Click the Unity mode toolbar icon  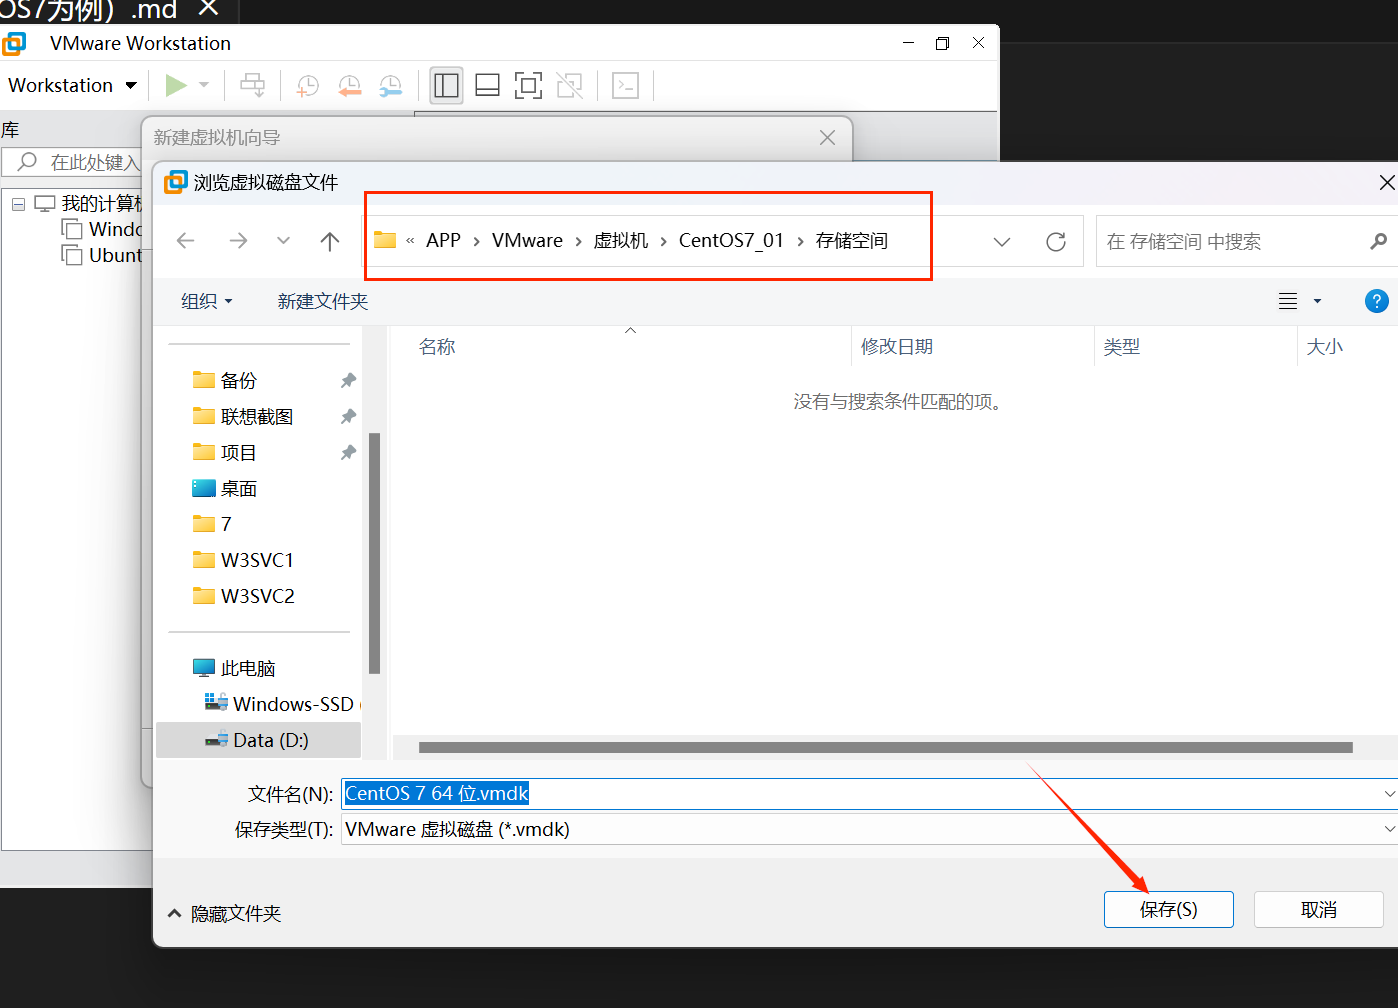coord(569,86)
